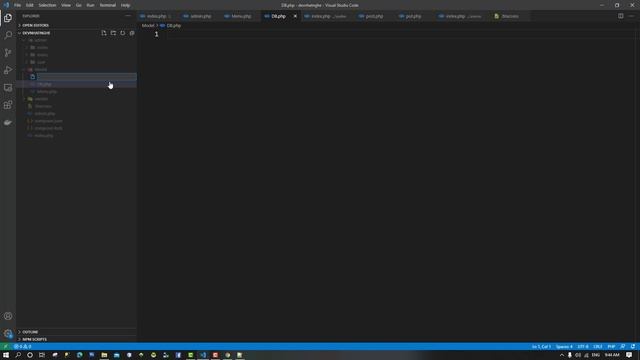Click the New Folder icon in Explorer
640x360 pixels.
113,33
